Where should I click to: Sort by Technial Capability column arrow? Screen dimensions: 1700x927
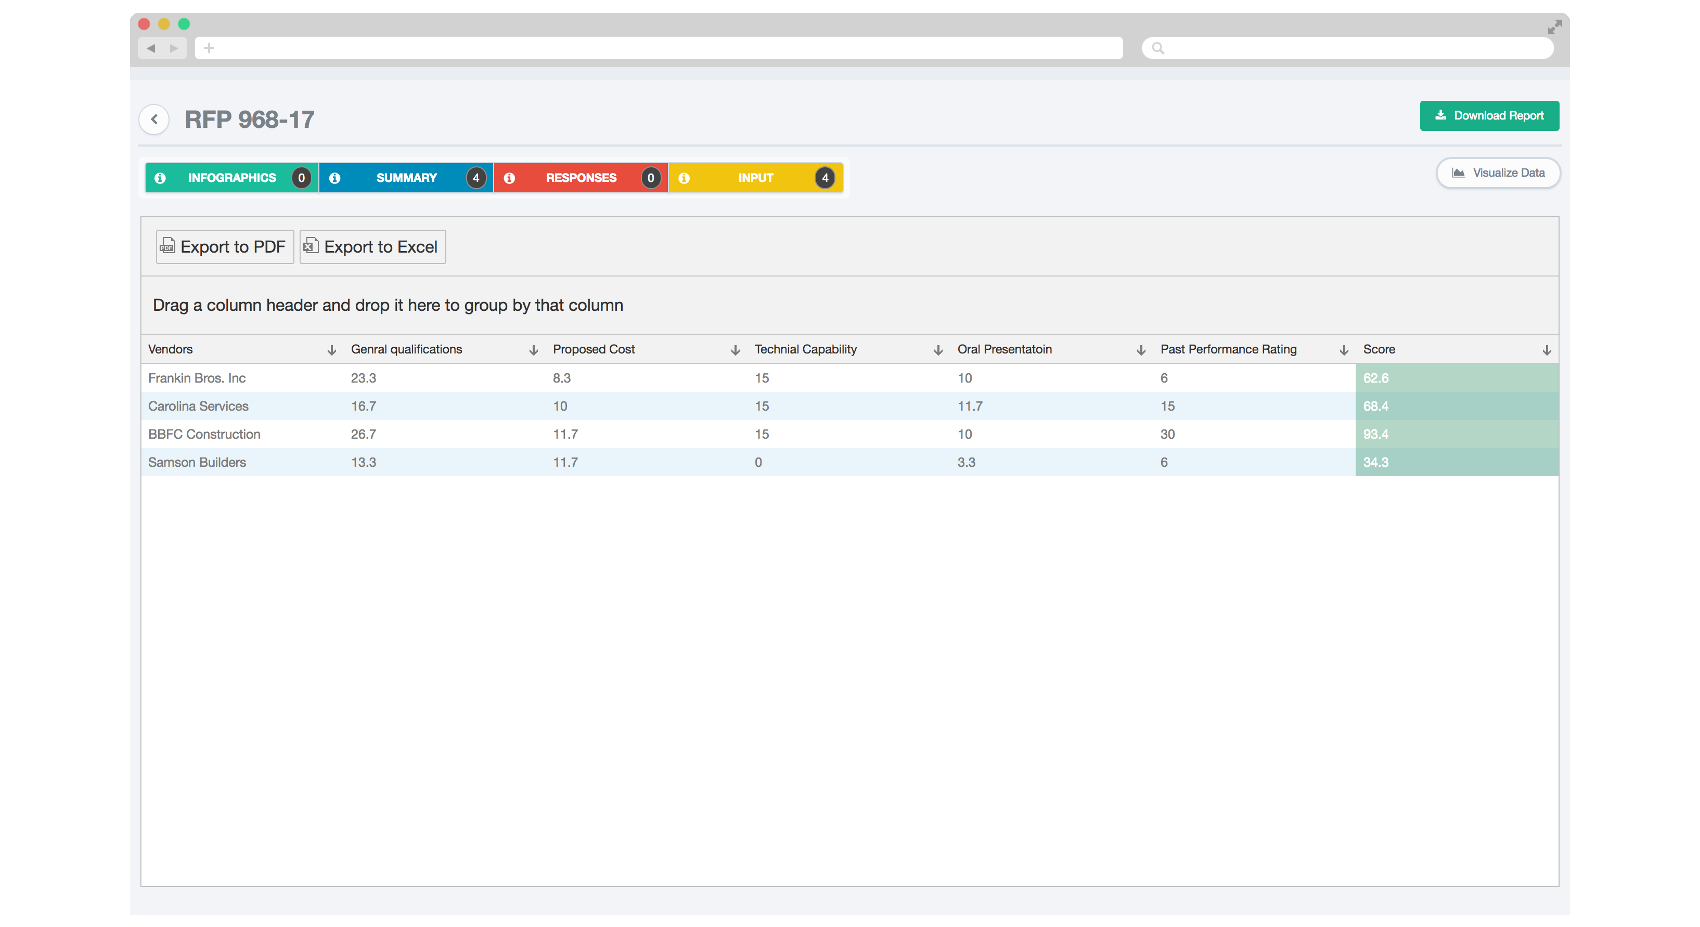pos(938,350)
